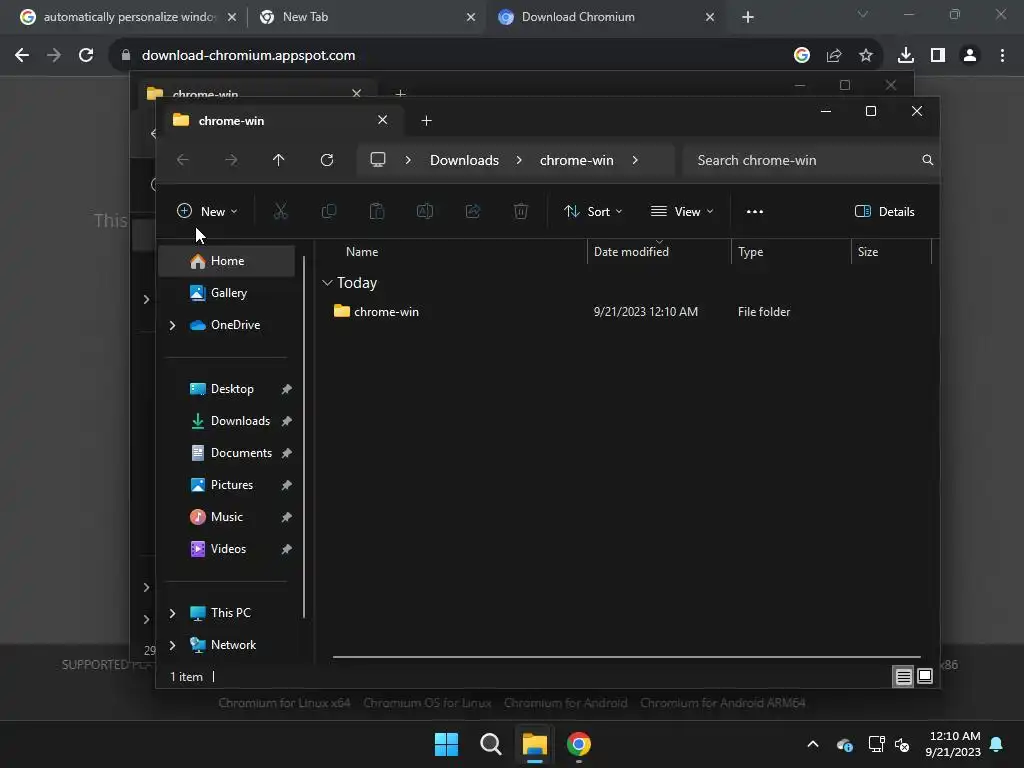Click the Copy icon in Explorer toolbar

(328, 211)
